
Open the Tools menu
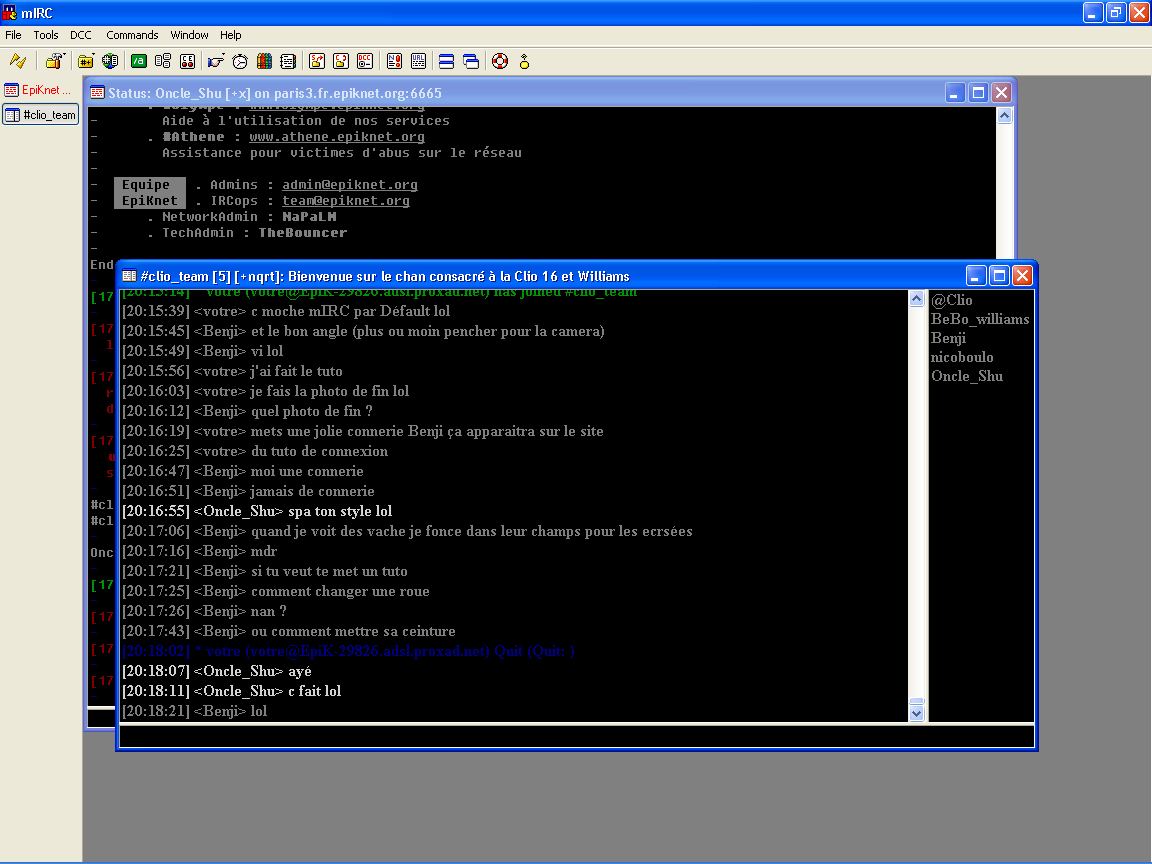(46, 35)
